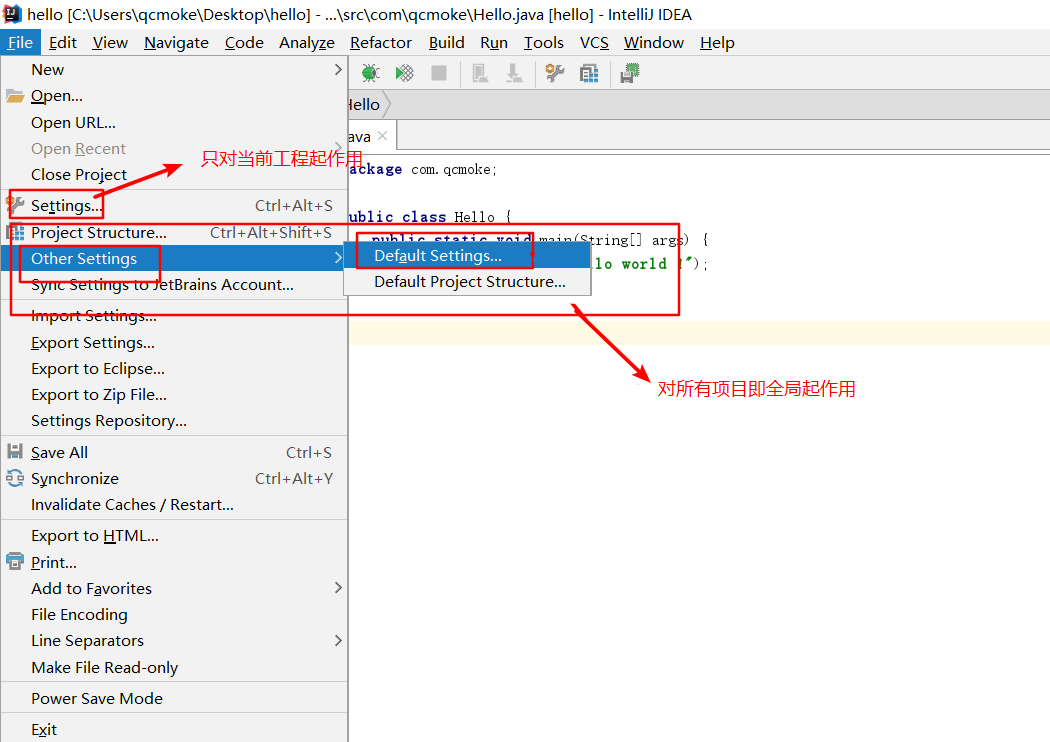
Task: Open Project Structure from the toolbar icon
Action: [x=589, y=73]
